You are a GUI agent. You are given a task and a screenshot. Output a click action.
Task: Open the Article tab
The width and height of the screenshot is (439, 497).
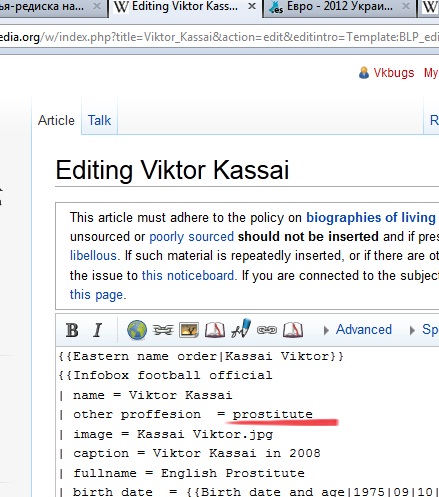coord(56,120)
